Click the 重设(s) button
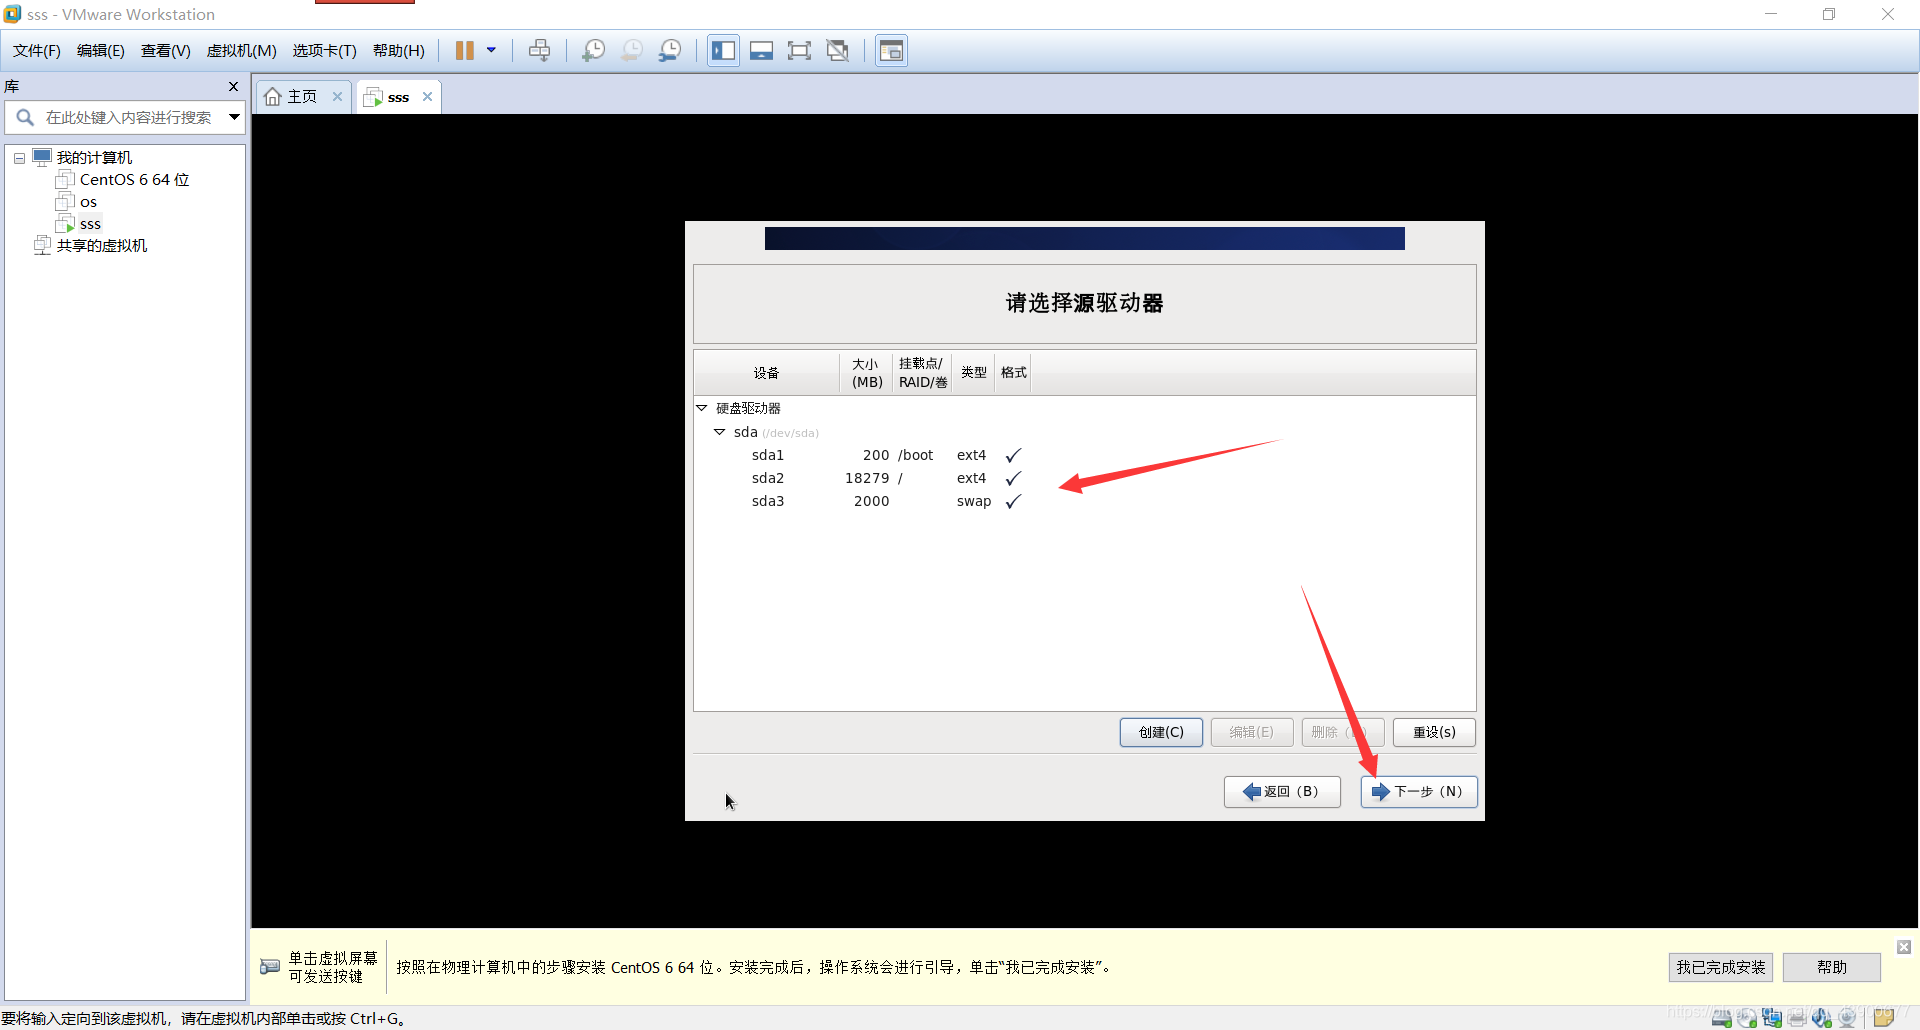Image resolution: width=1920 pixels, height=1030 pixels. click(1434, 732)
